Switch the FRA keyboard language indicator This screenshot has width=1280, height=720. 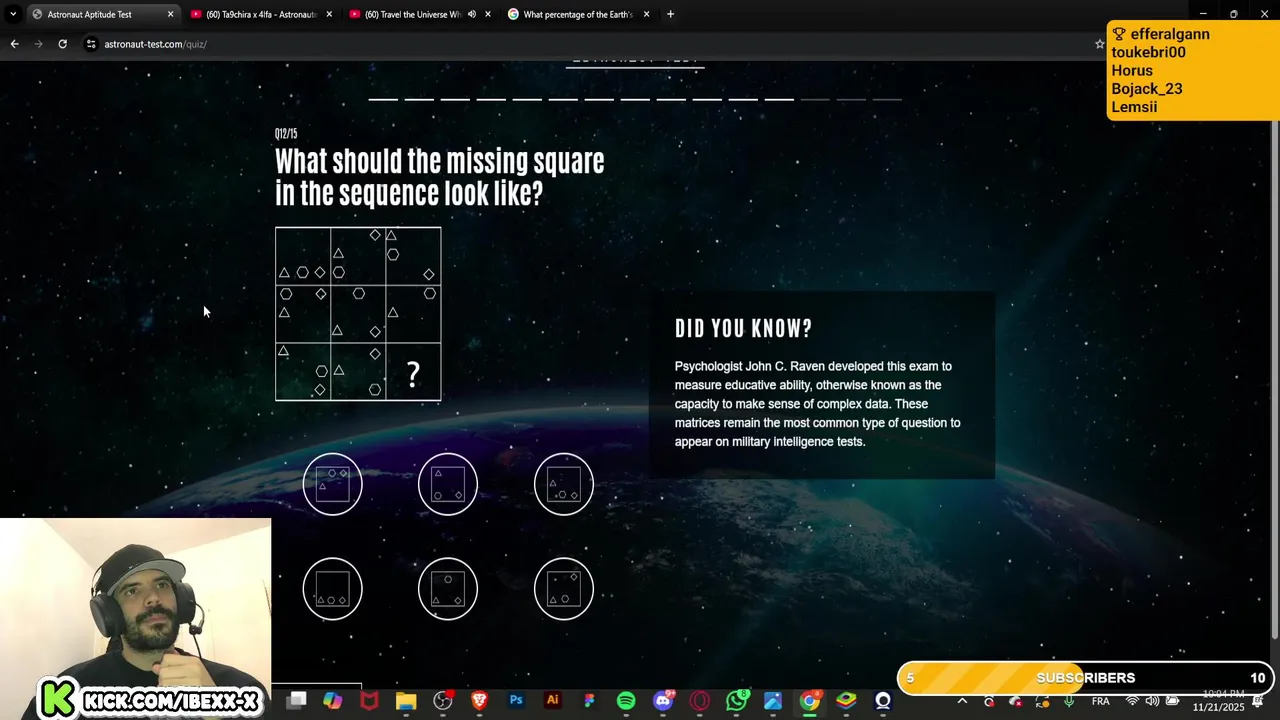[x=1100, y=701]
